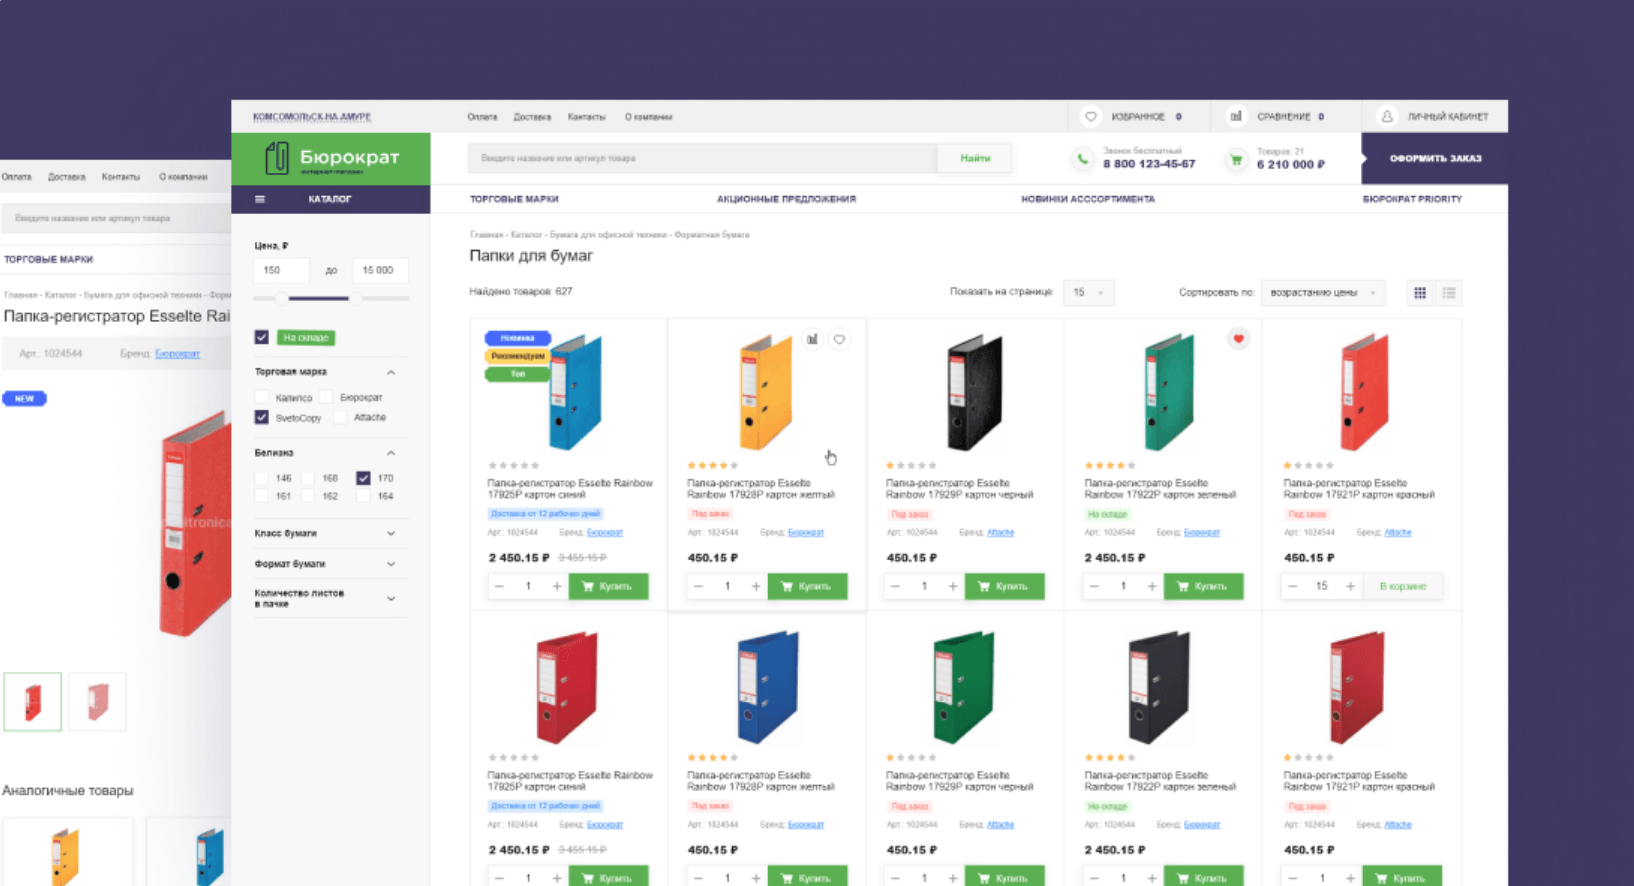This screenshot has height=886, width=1634.
Task: Check the Бюрократ brand filter checkbox
Action: pos(326,398)
